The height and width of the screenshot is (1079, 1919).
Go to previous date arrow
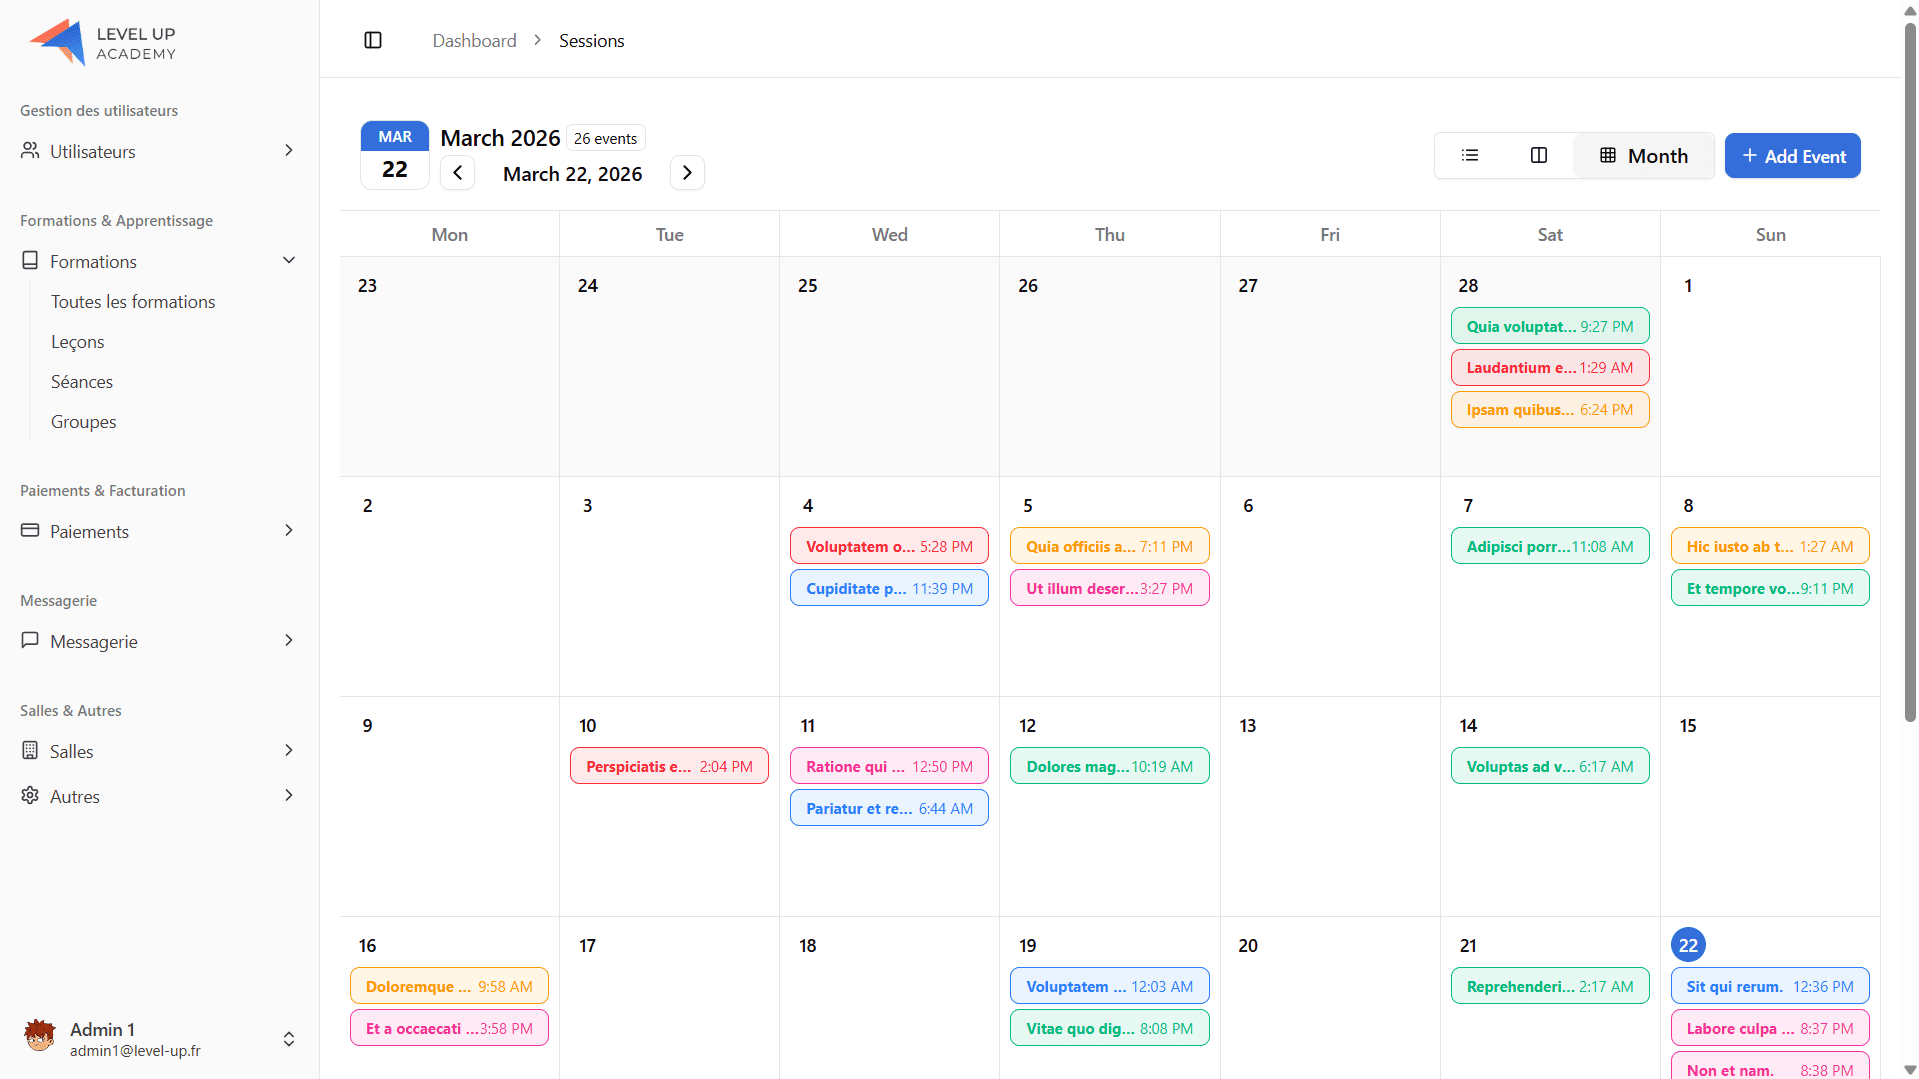[457, 173]
